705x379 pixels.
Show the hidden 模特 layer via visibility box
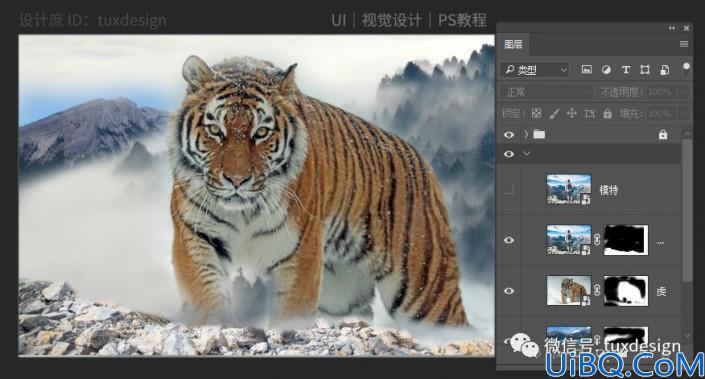point(509,190)
